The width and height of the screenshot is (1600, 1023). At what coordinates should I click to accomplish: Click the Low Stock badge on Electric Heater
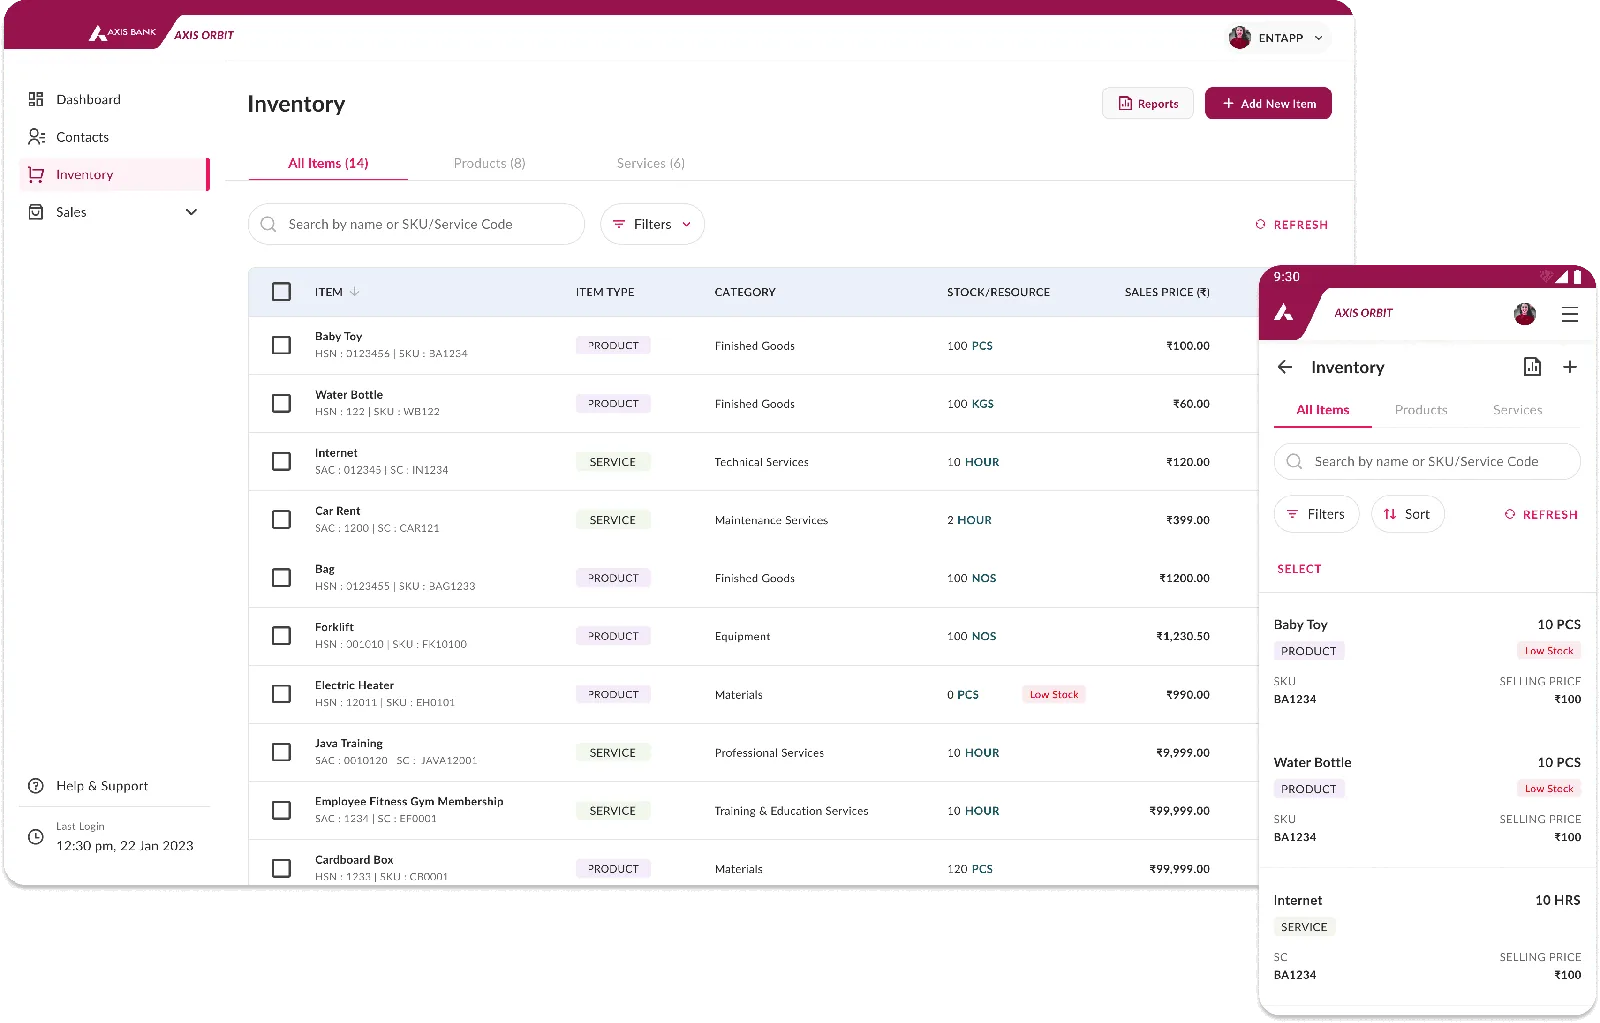[x=1054, y=694]
